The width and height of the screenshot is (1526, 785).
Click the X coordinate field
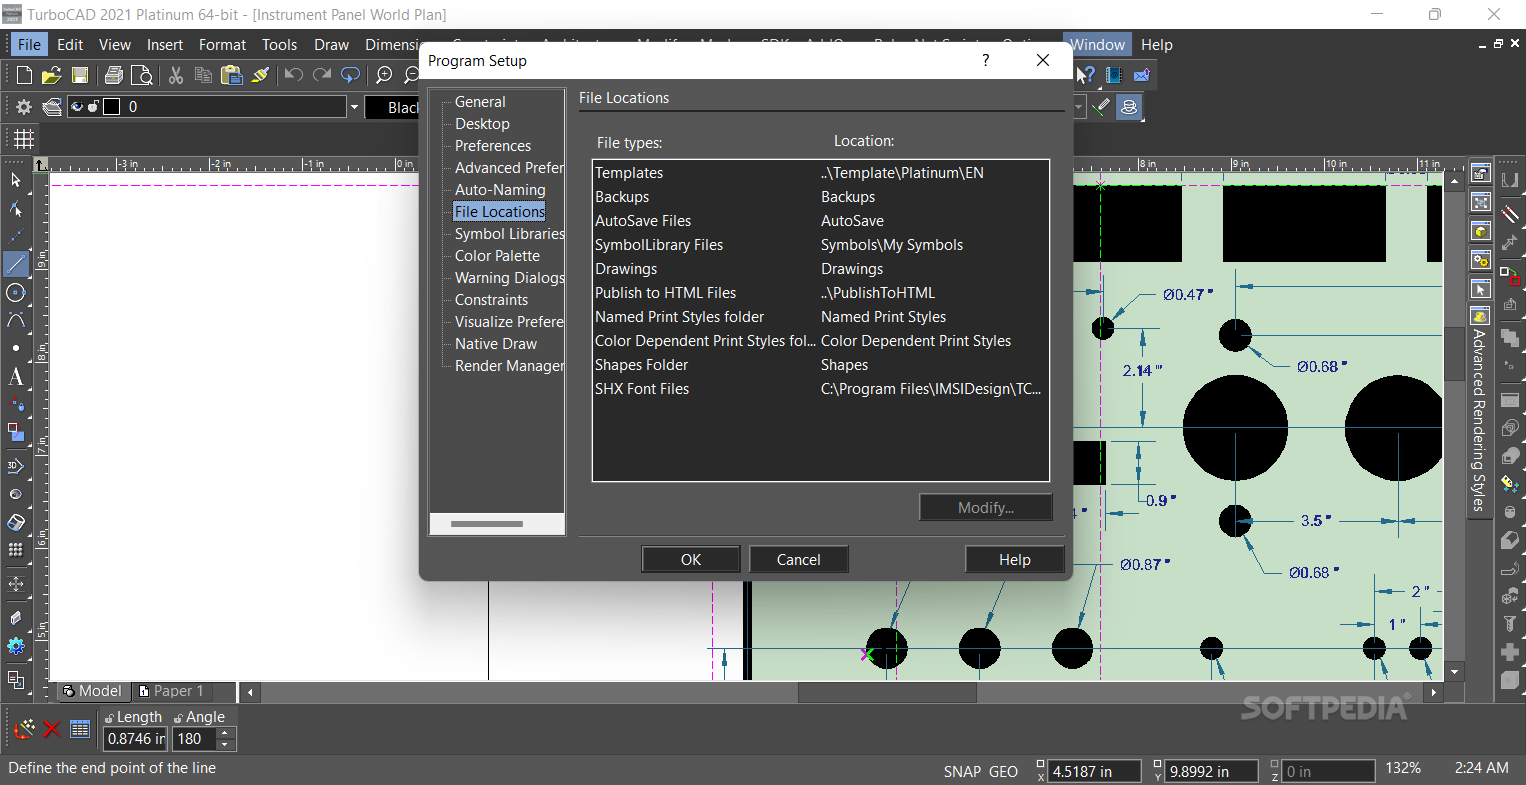[x=1094, y=772]
